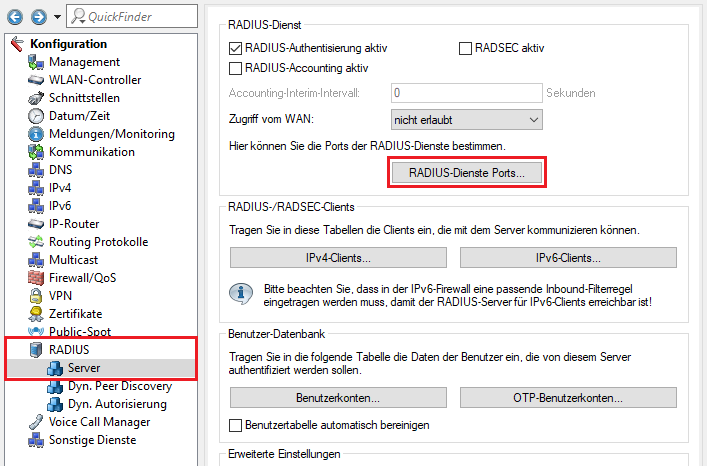The height and width of the screenshot is (466, 707).
Task: Click the Management tree icon
Action: tap(36, 62)
